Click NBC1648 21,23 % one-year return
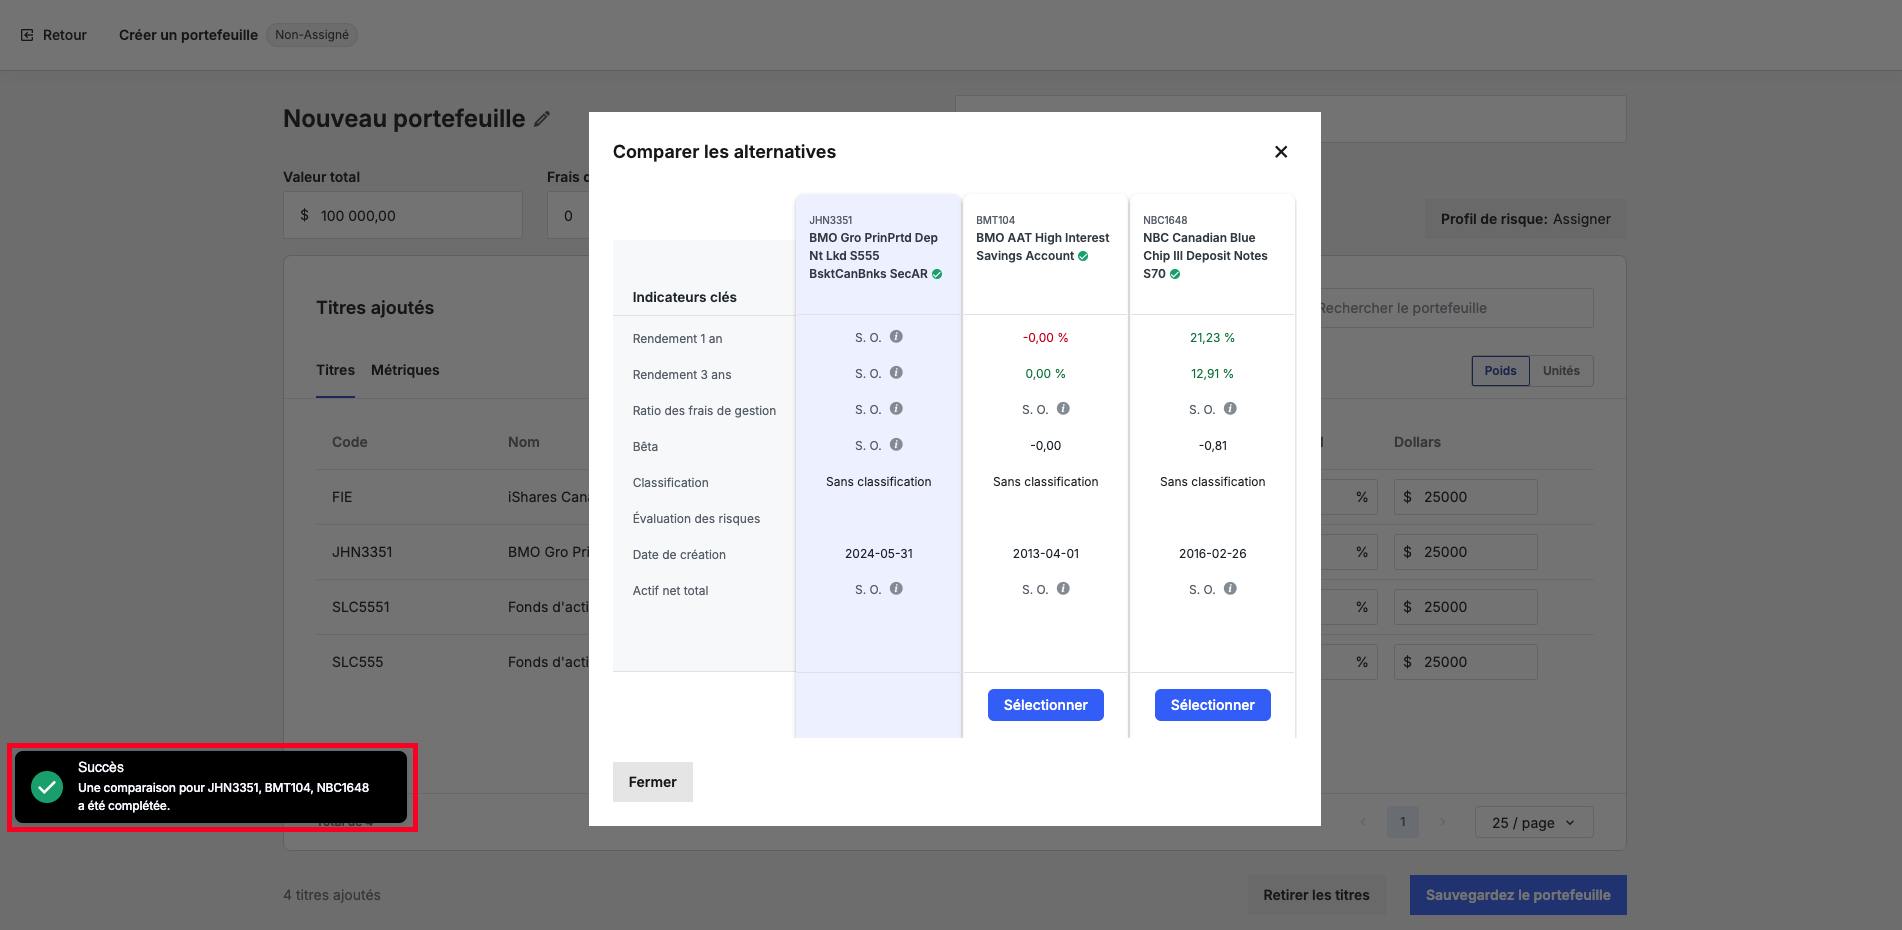 tap(1212, 338)
